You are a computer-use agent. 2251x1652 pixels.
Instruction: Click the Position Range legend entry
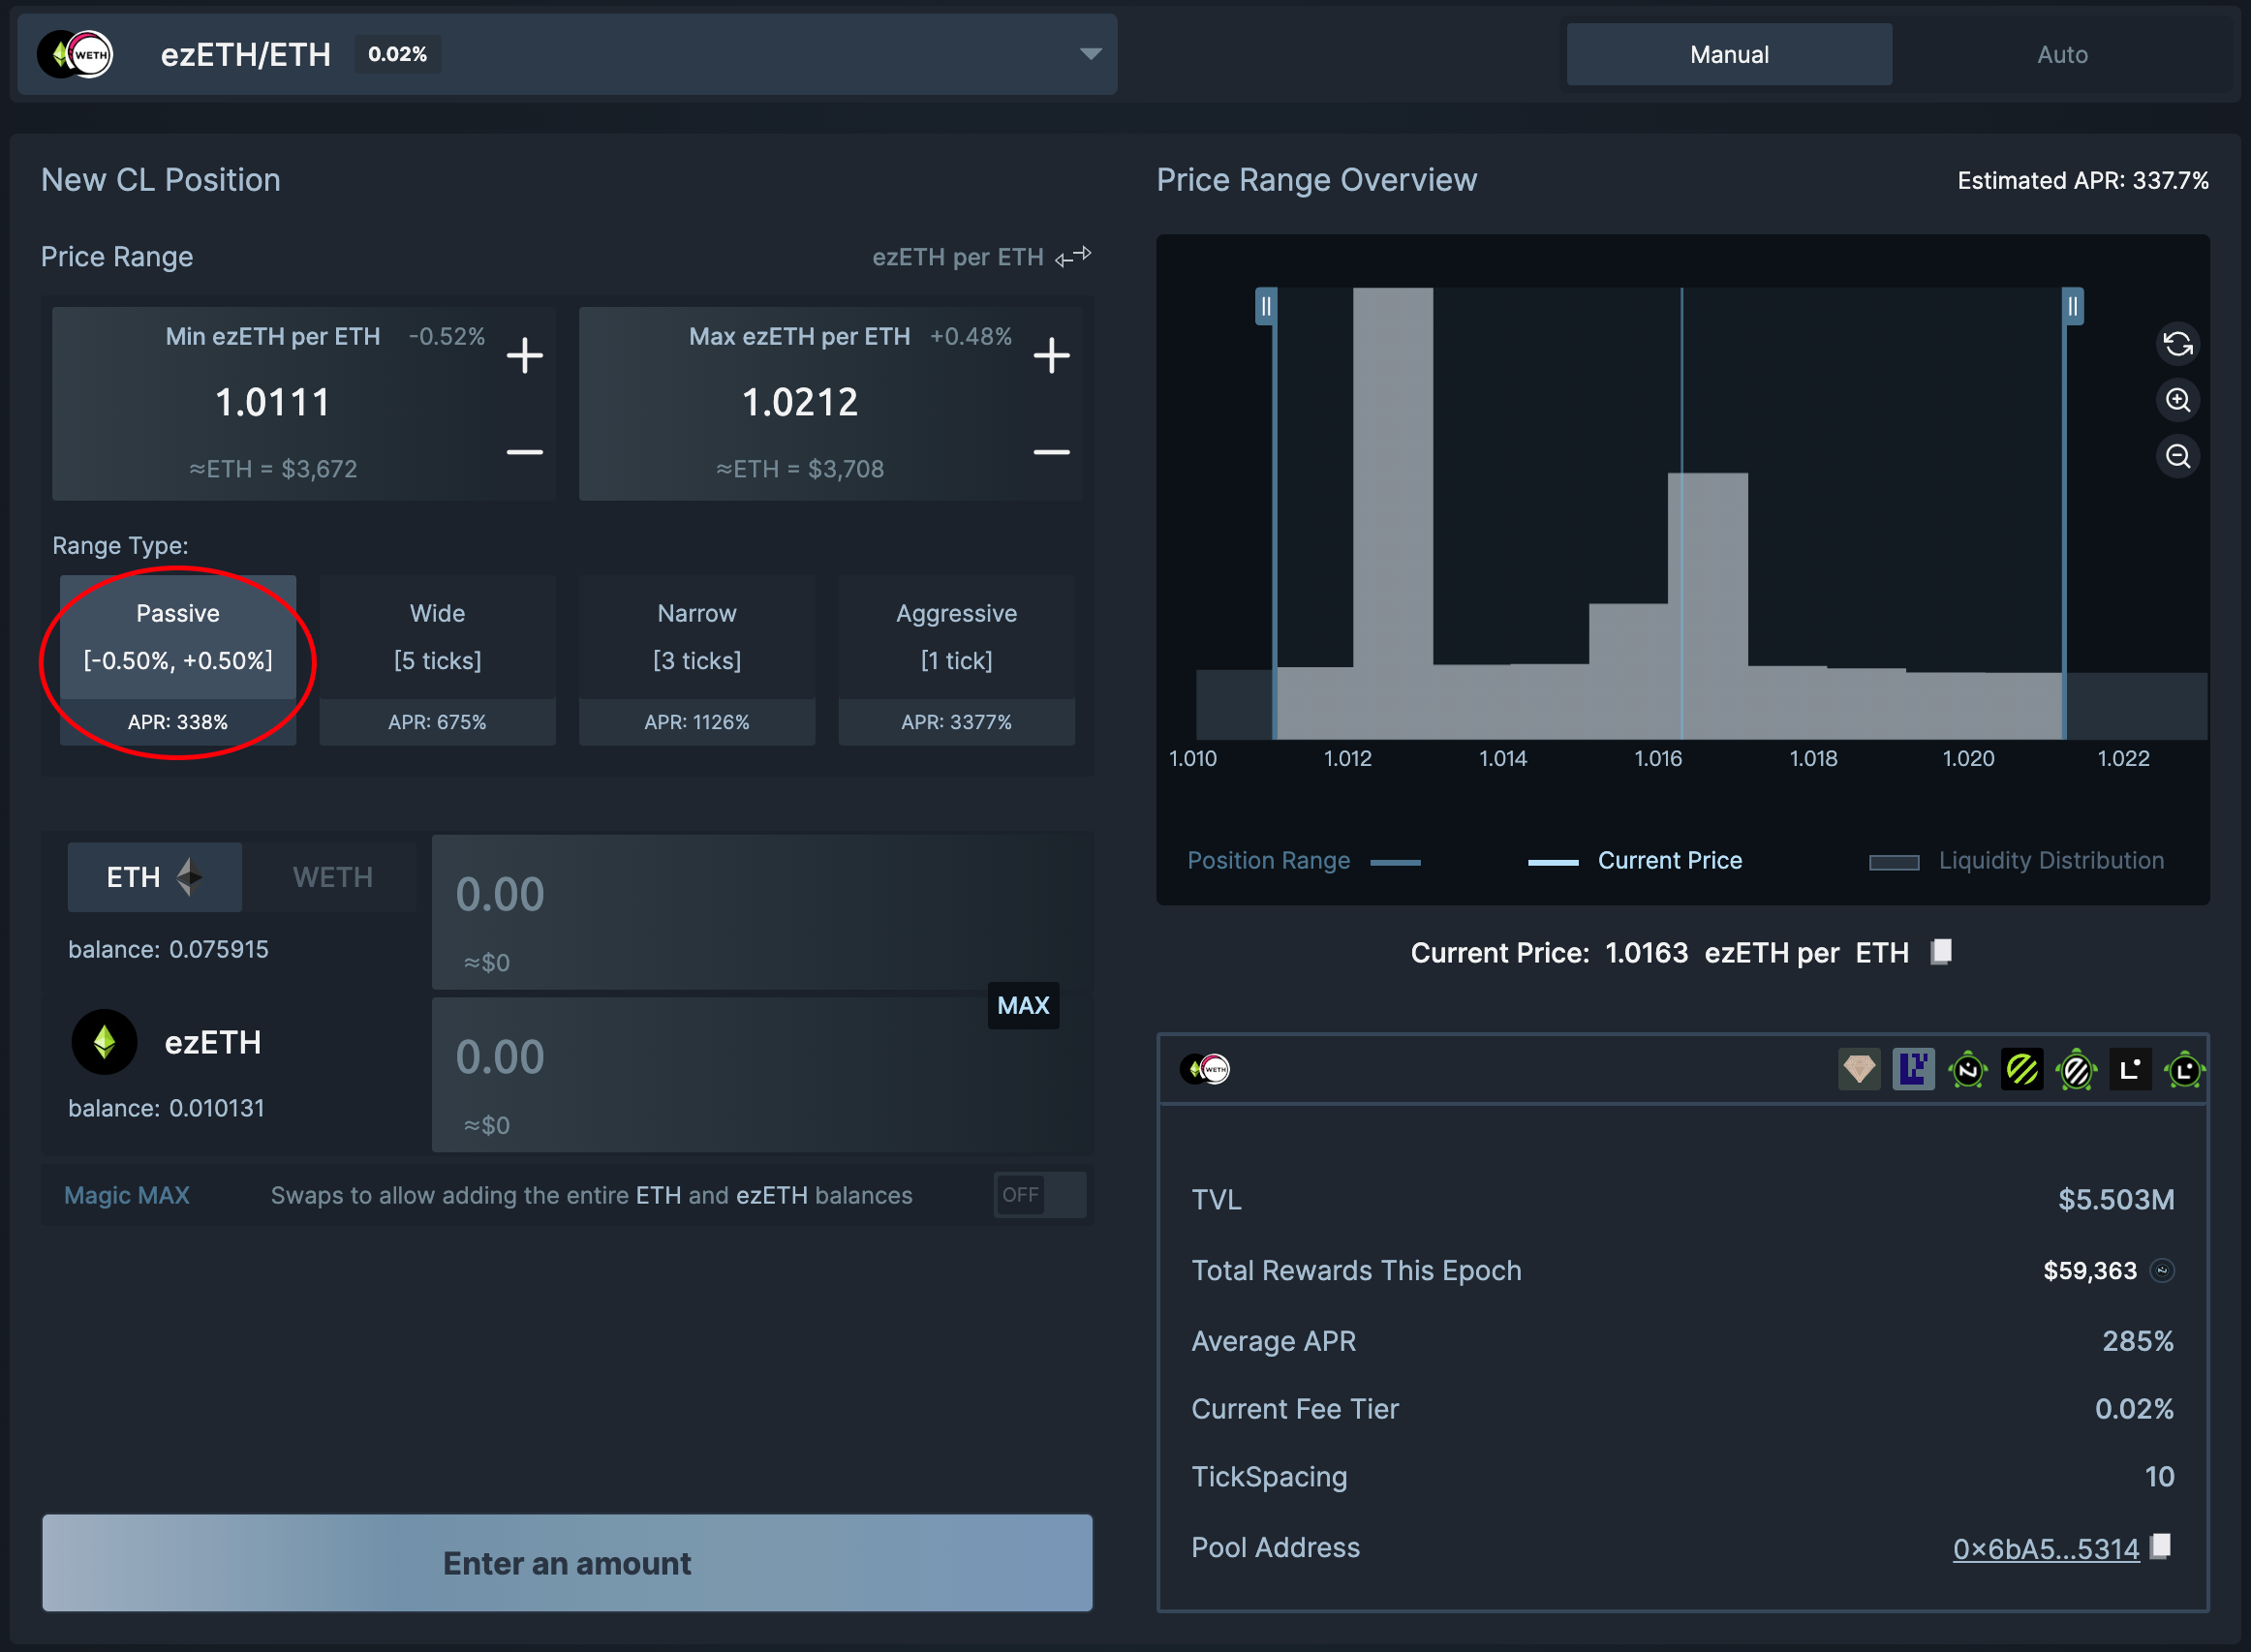[x=1303, y=860]
